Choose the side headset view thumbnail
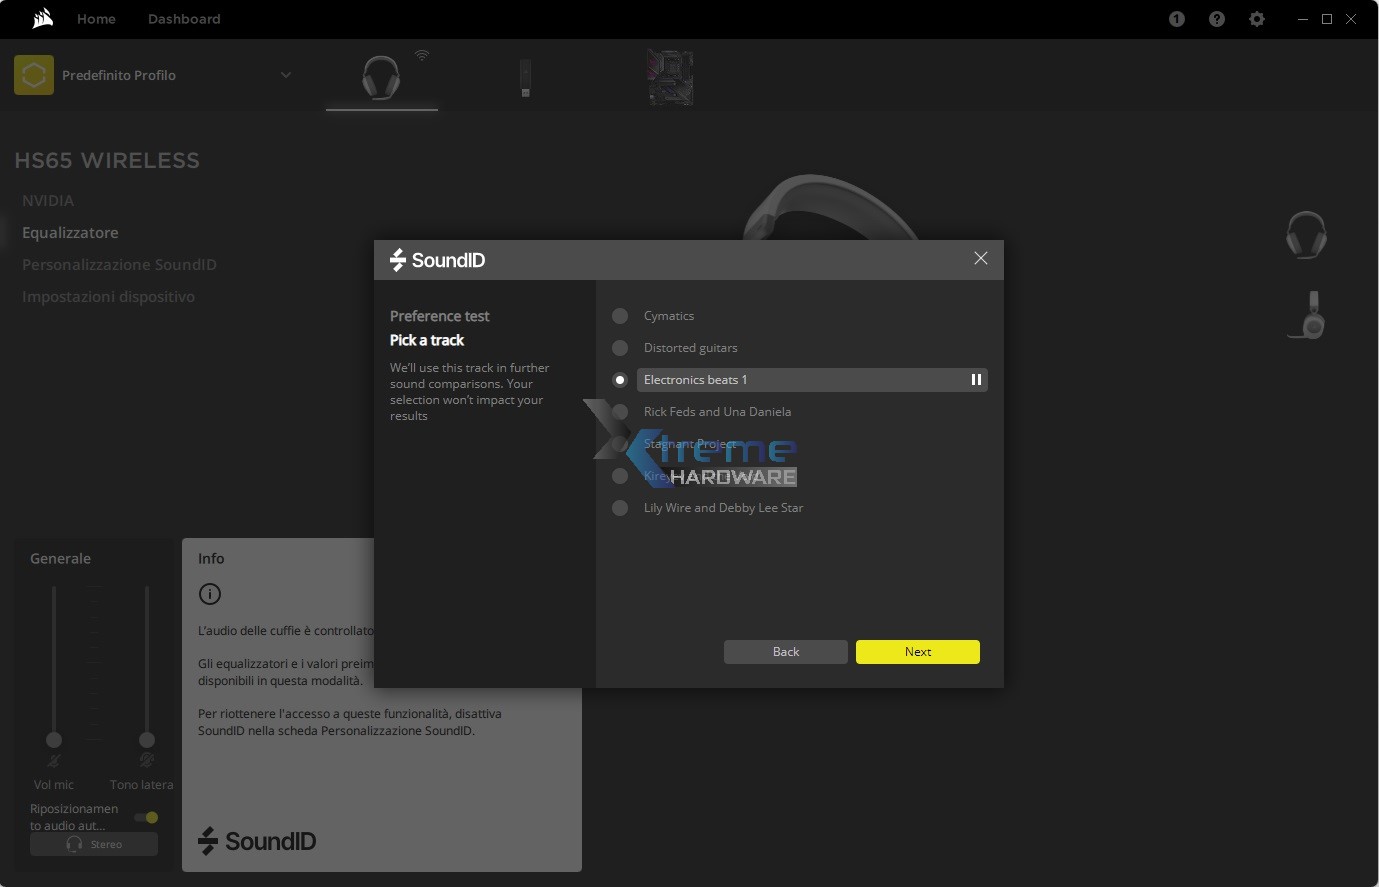The width and height of the screenshot is (1379, 887). (1308, 316)
